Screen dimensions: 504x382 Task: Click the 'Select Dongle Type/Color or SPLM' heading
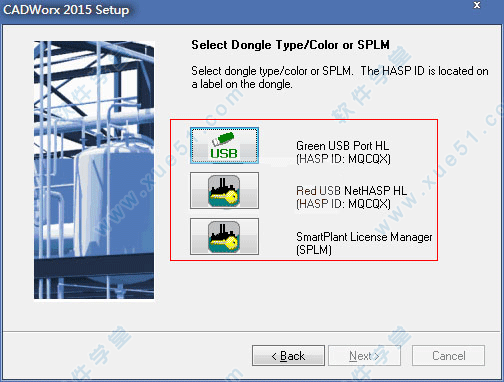click(x=290, y=45)
